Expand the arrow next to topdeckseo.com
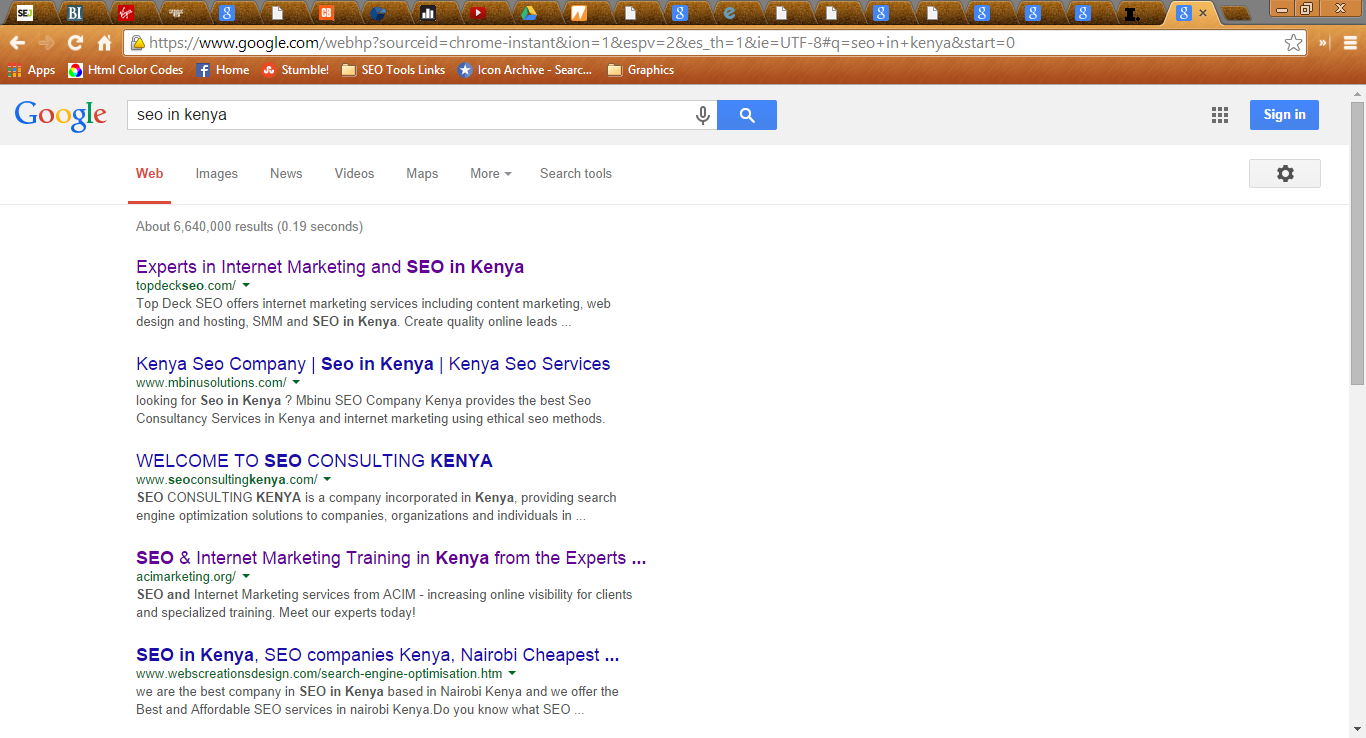Viewport: 1366px width, 738px height. tap(246, 285)
